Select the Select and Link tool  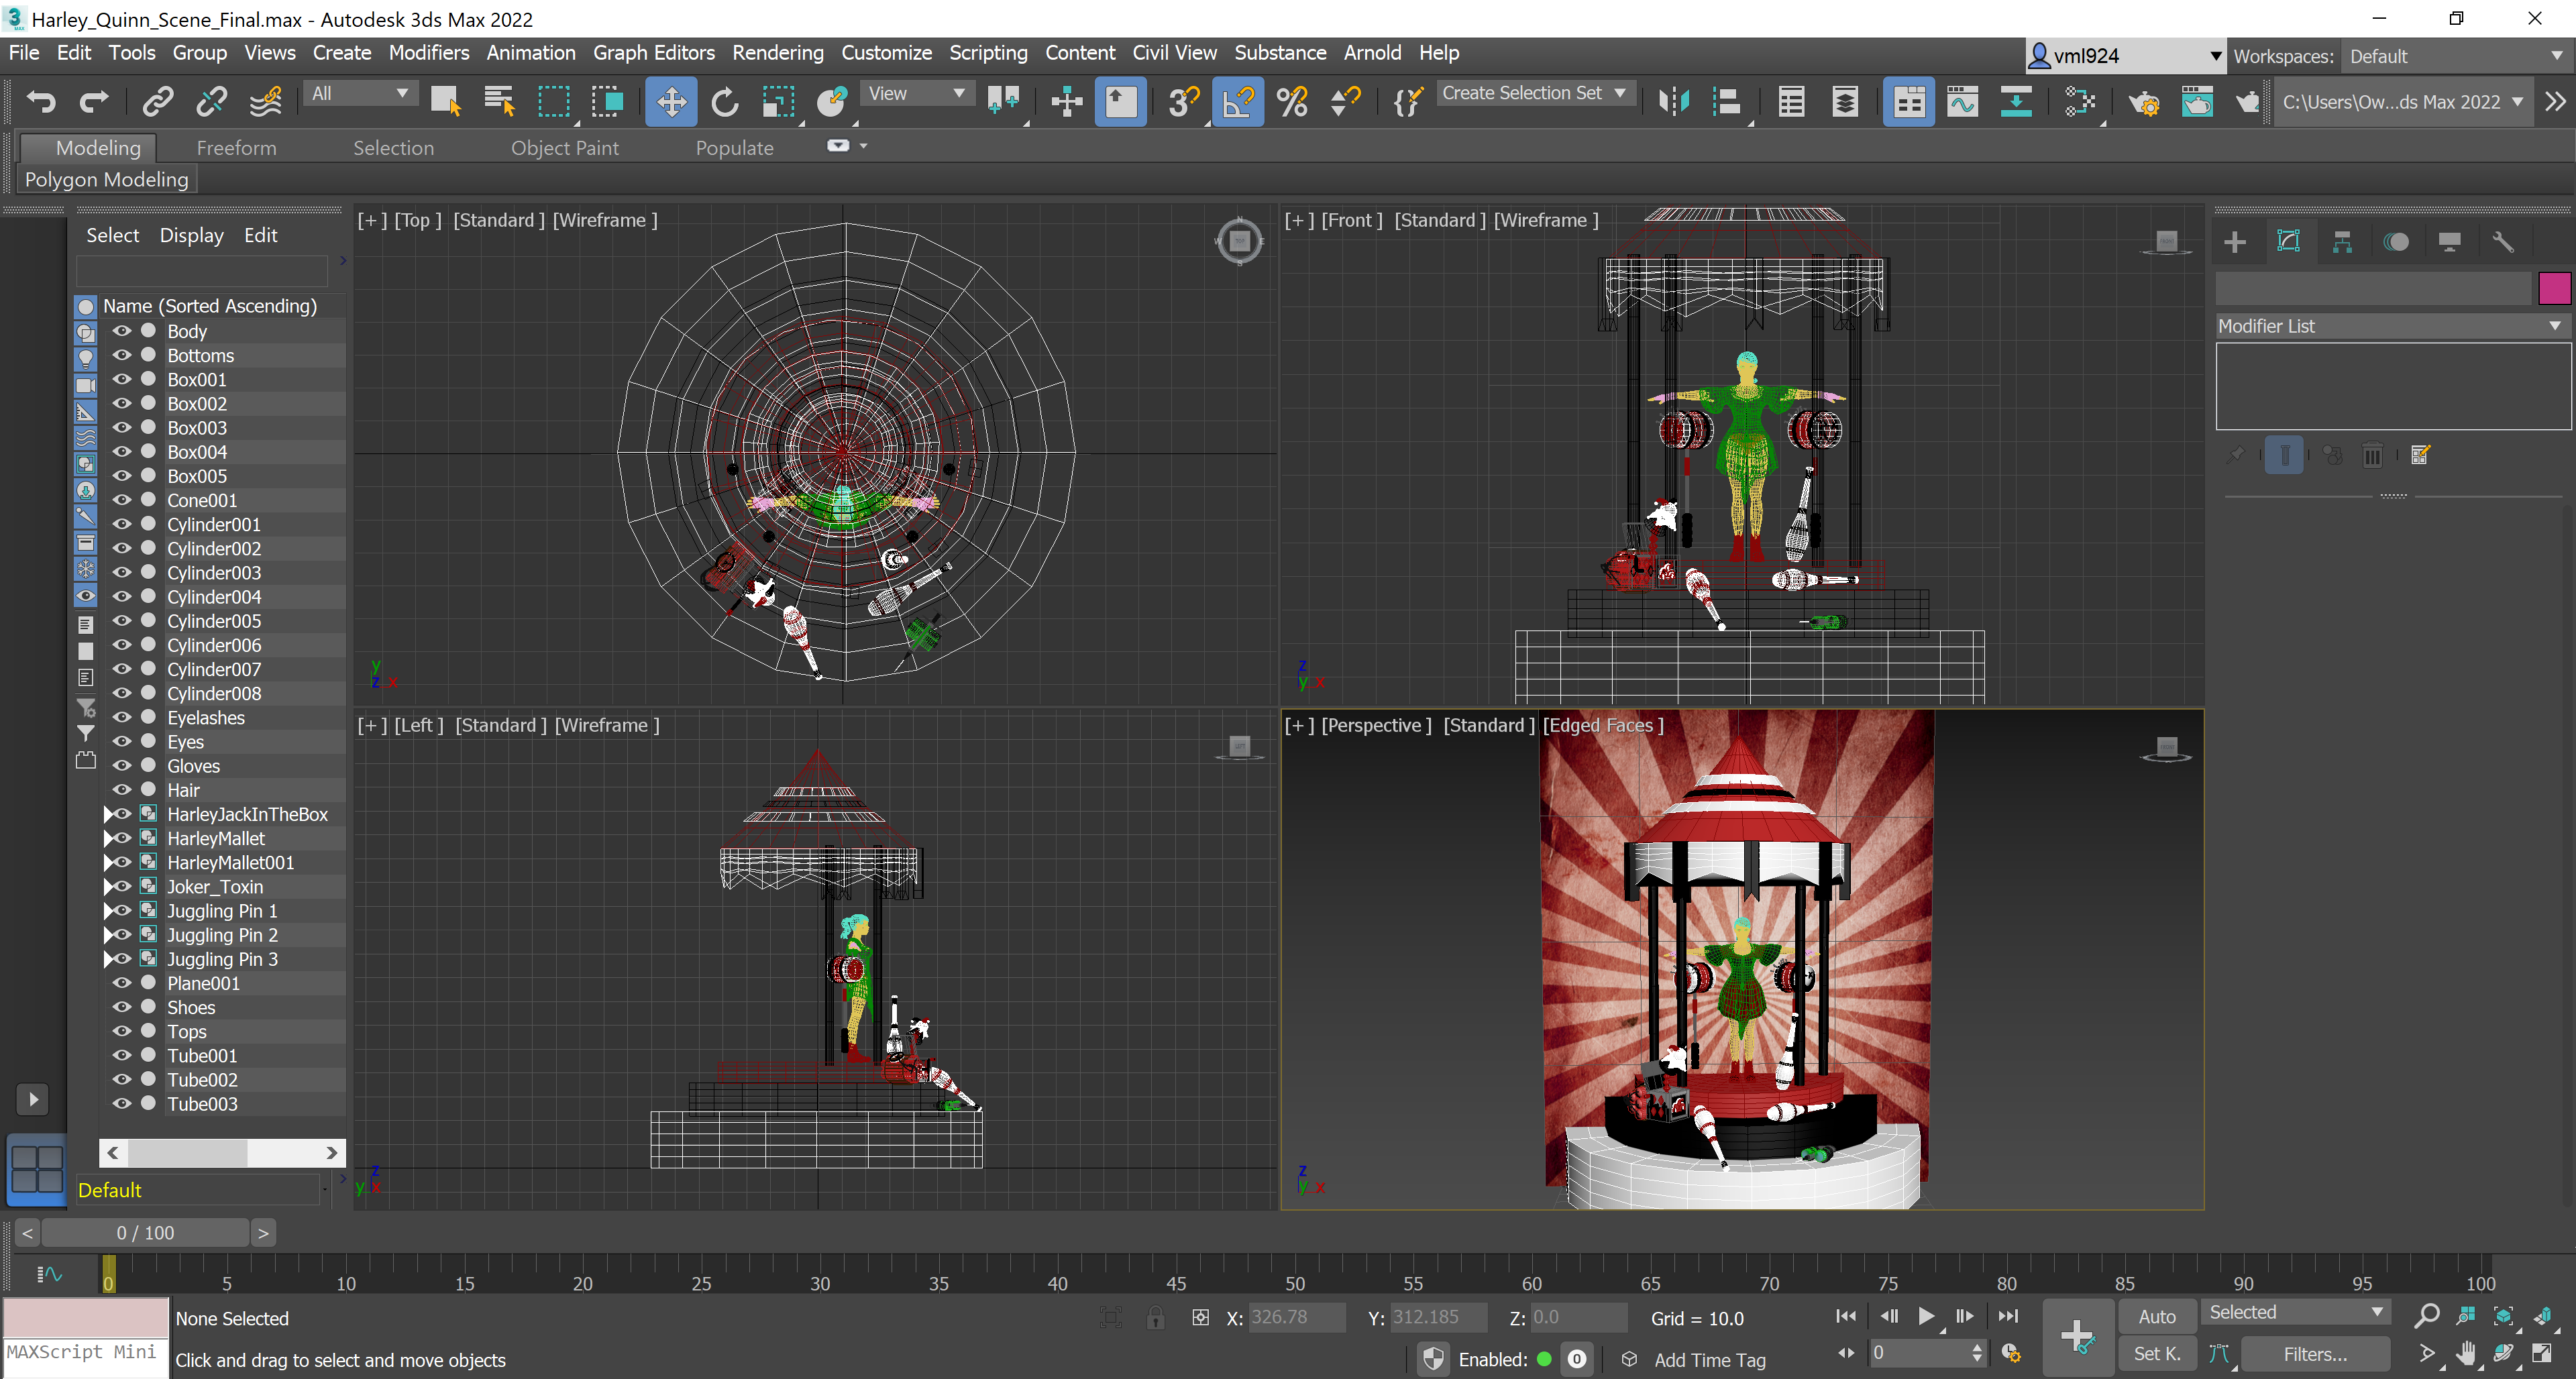click(158, 102)
